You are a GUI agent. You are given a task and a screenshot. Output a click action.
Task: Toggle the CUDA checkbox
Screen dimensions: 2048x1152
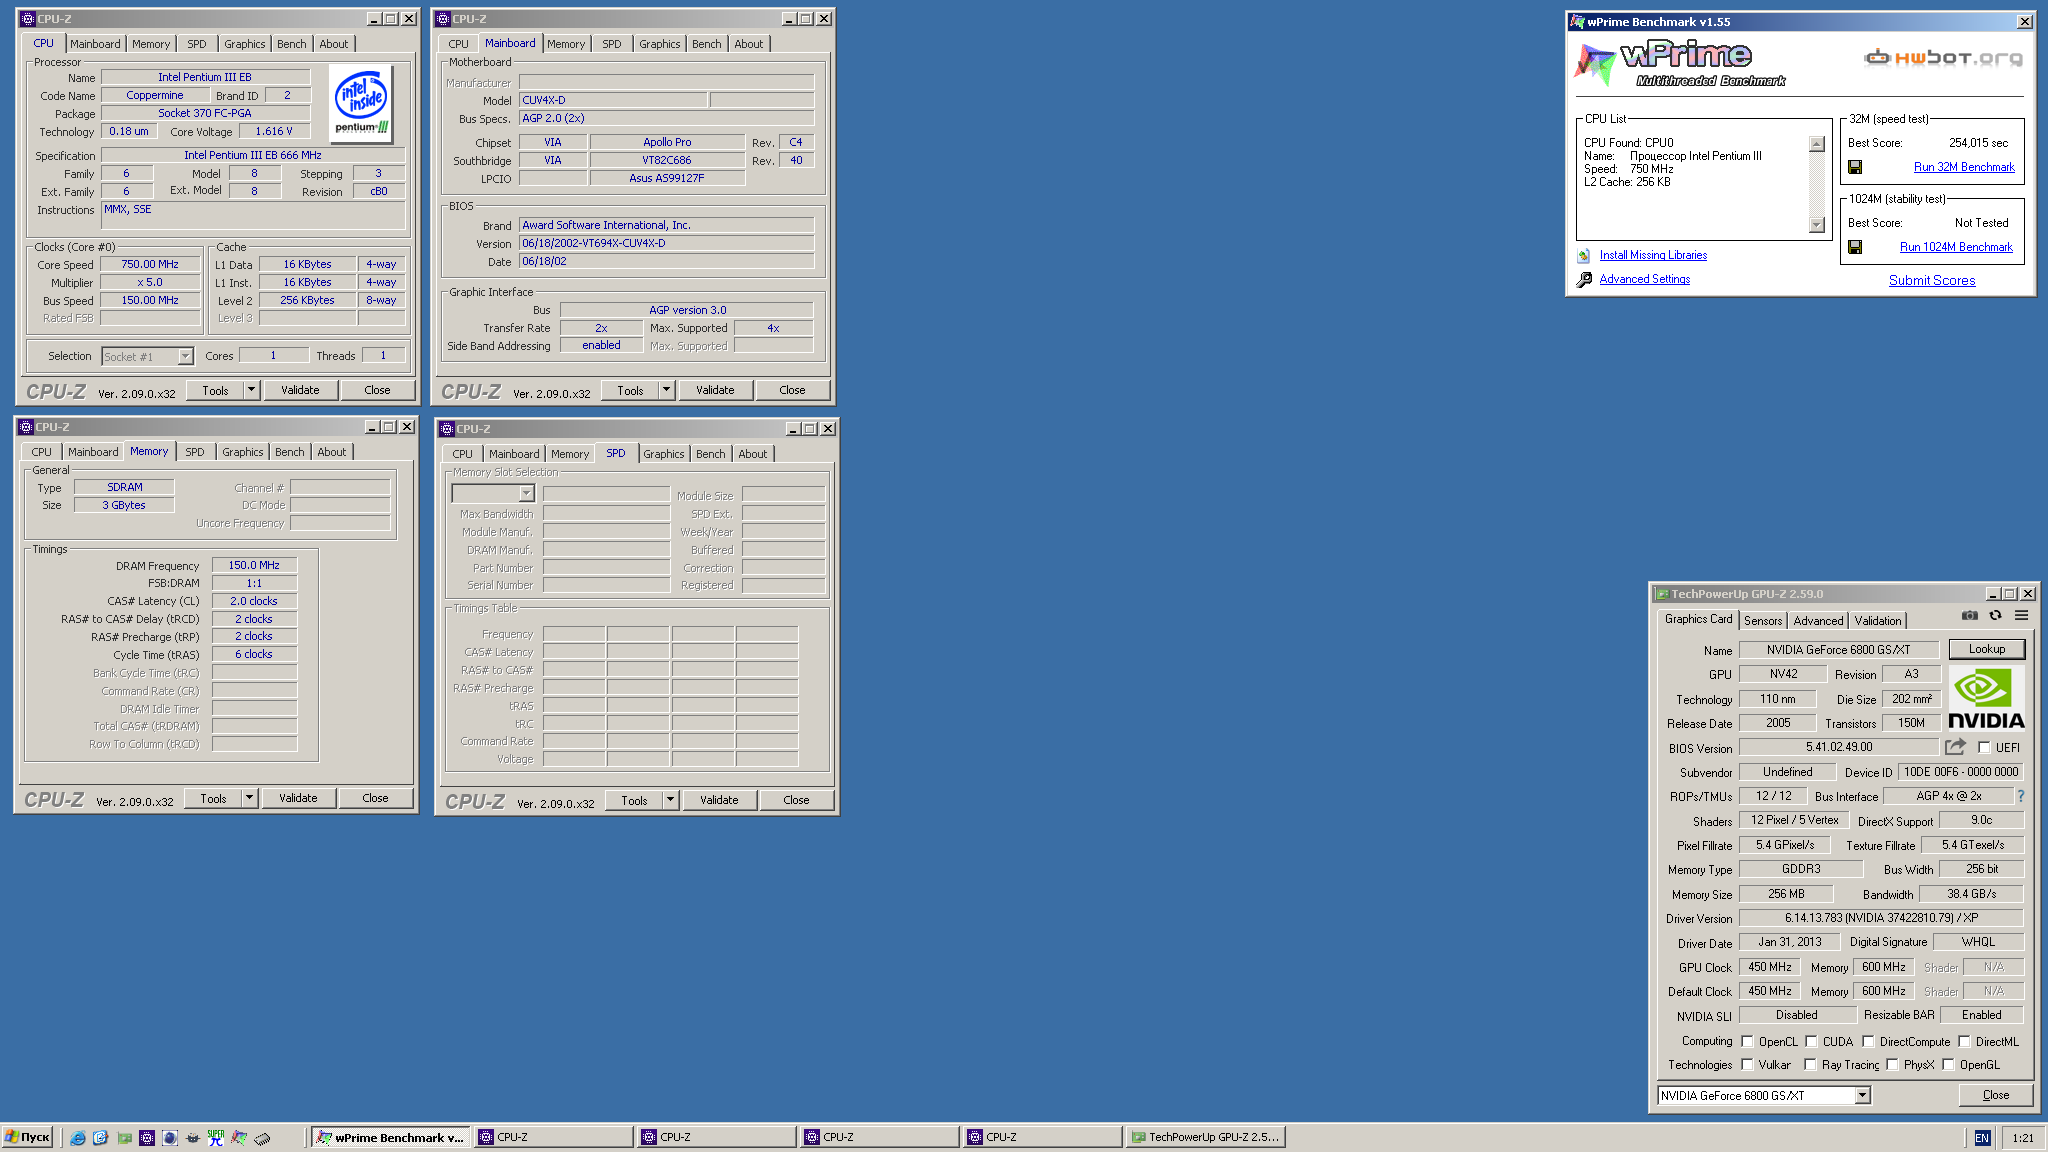[x=1811, y=1041]
